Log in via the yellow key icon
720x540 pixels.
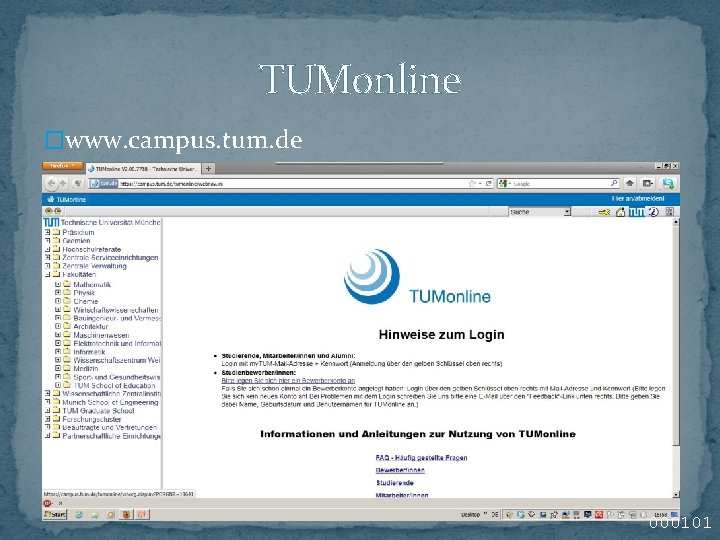pyautogui.click(x=604, y=212)
